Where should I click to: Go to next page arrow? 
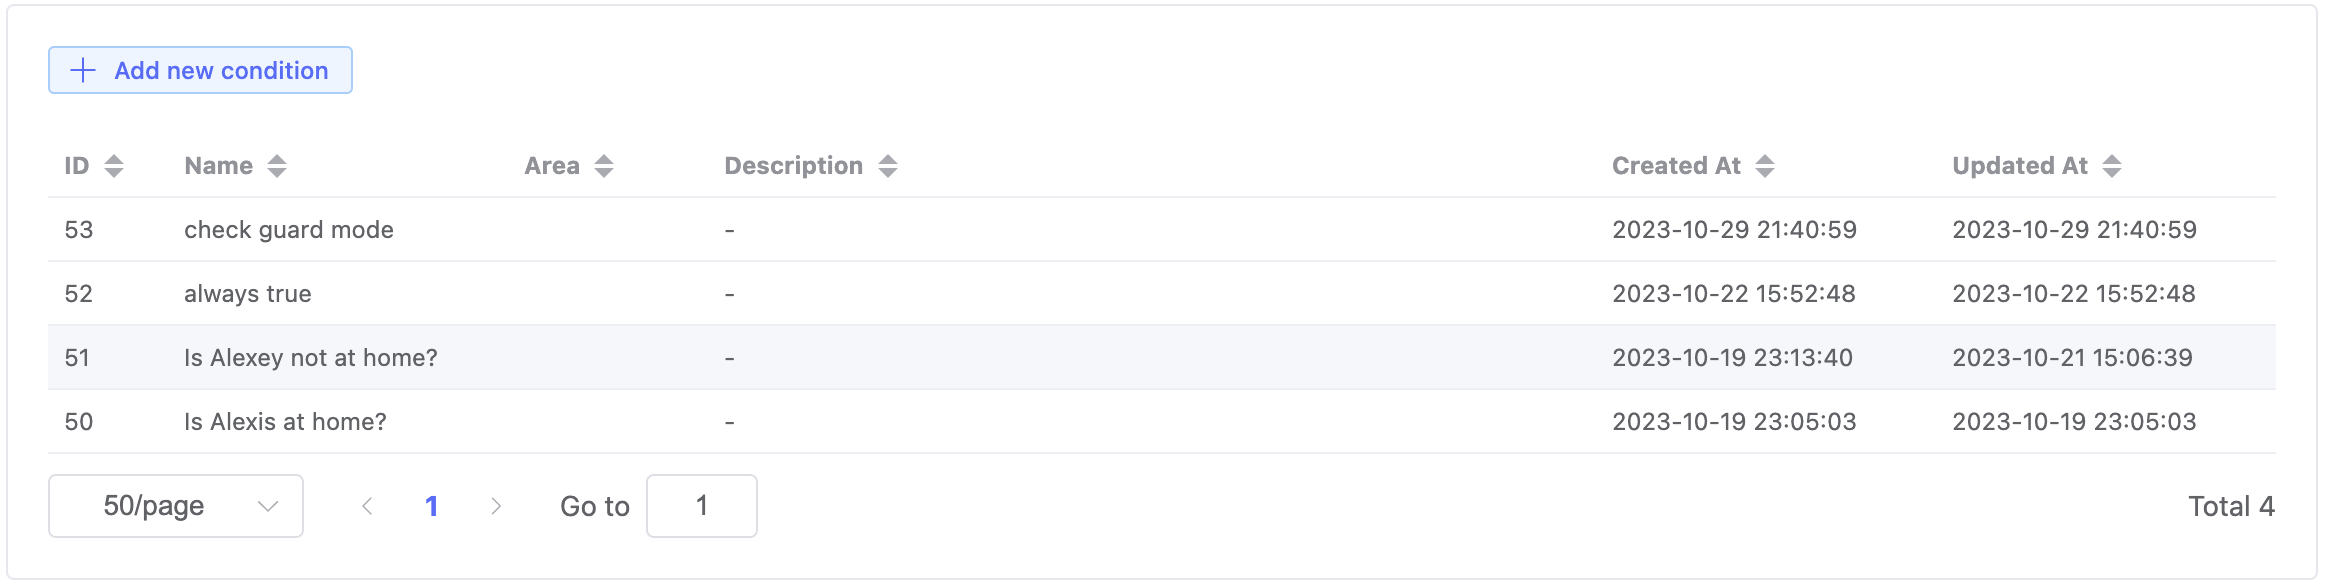click(496, 506)
